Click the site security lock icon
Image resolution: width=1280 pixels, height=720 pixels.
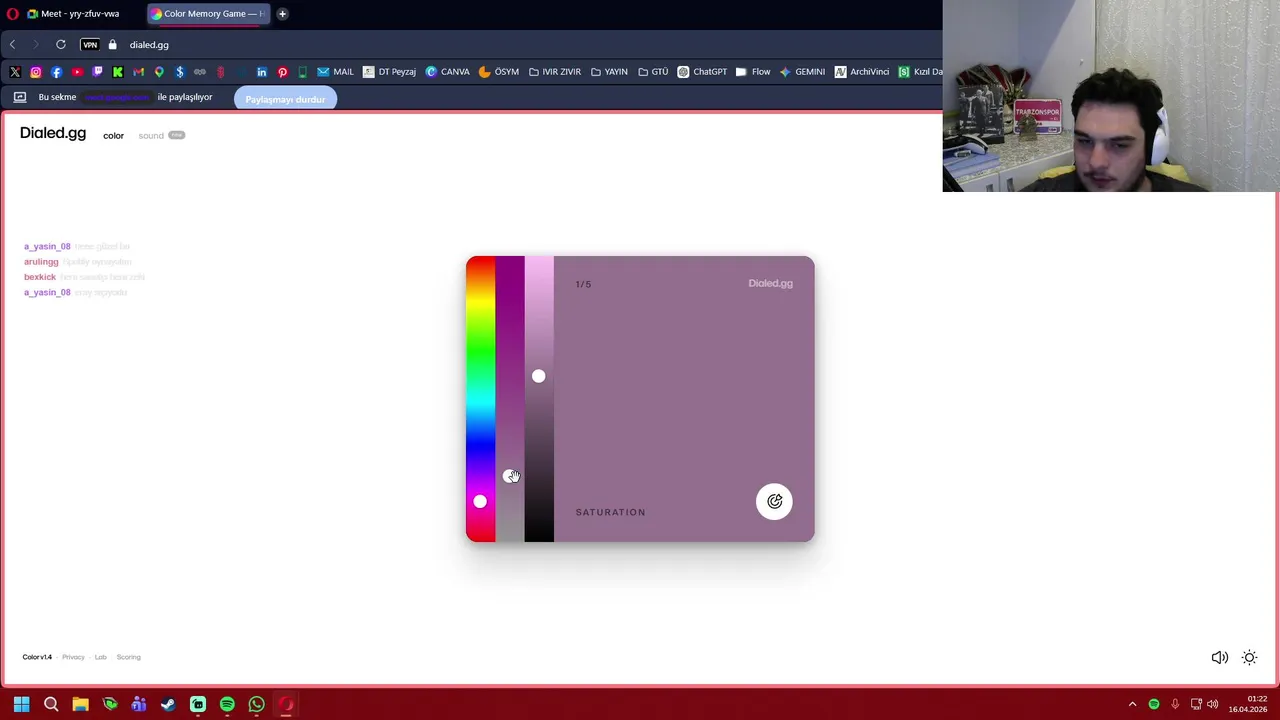(112, 45)
